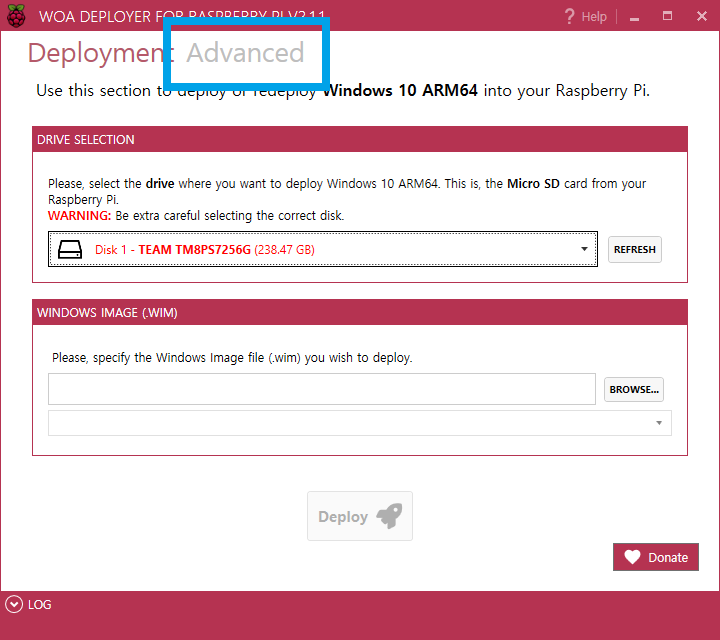Image resolution: width=720 pixels, height=640 pixels.
Task: Click the LOG label
Action: tap(39, 604)
